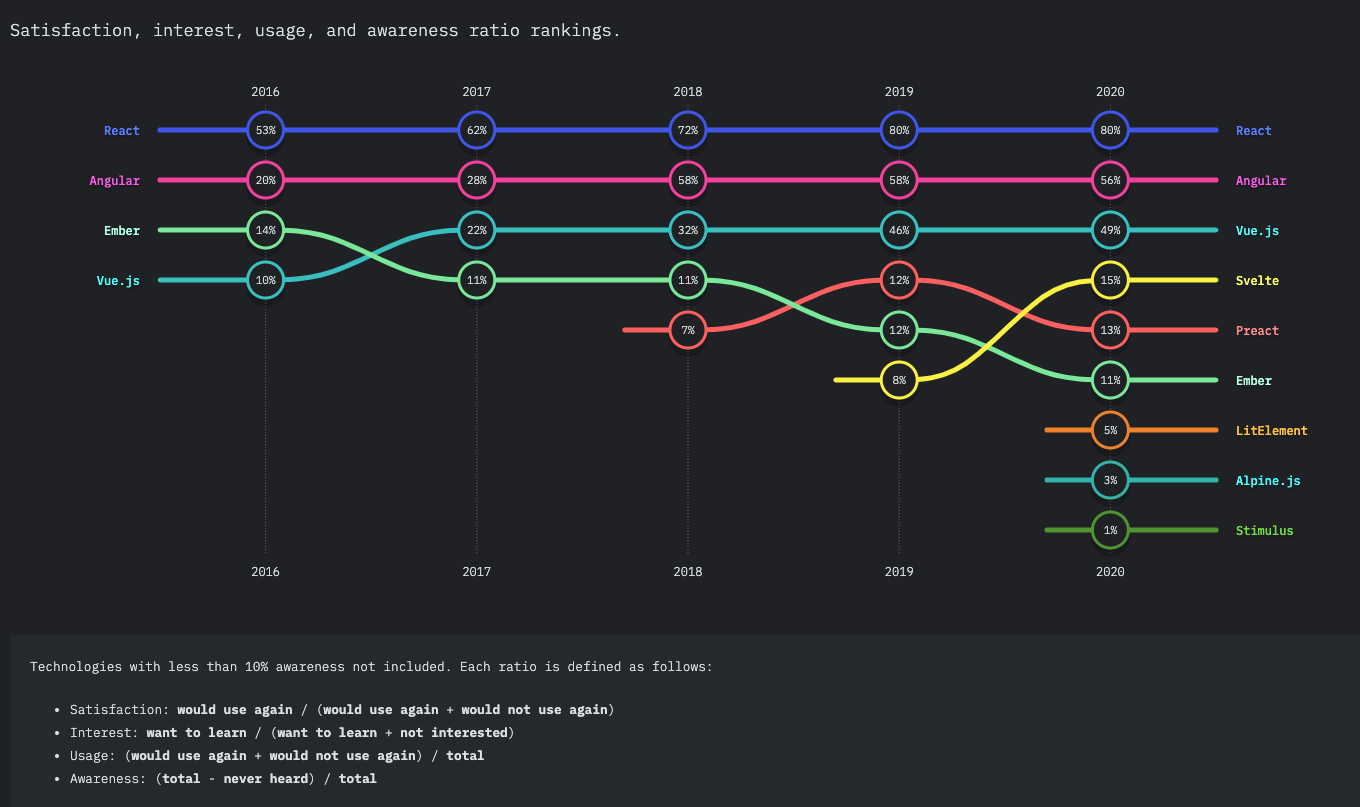Click the right-hand Vue.js series label
This screenshot has width=1360, height=807.
(x=1257, y=231)
